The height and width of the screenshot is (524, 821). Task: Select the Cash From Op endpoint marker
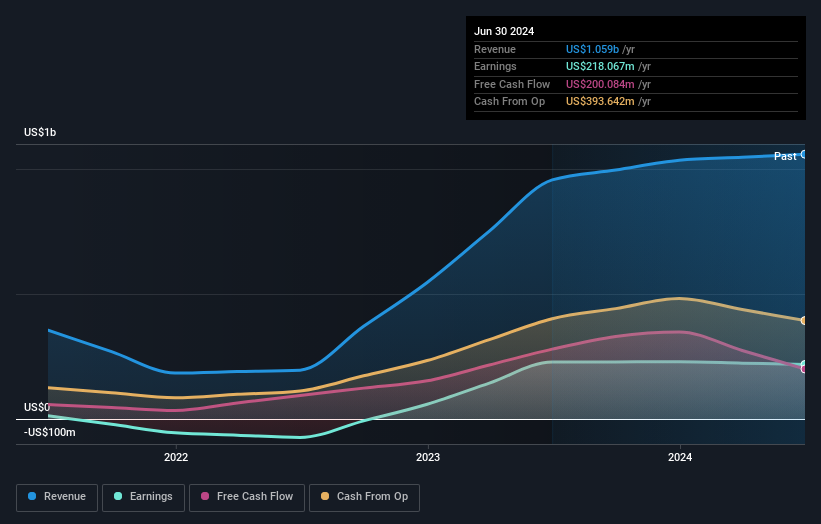point(804,320)
